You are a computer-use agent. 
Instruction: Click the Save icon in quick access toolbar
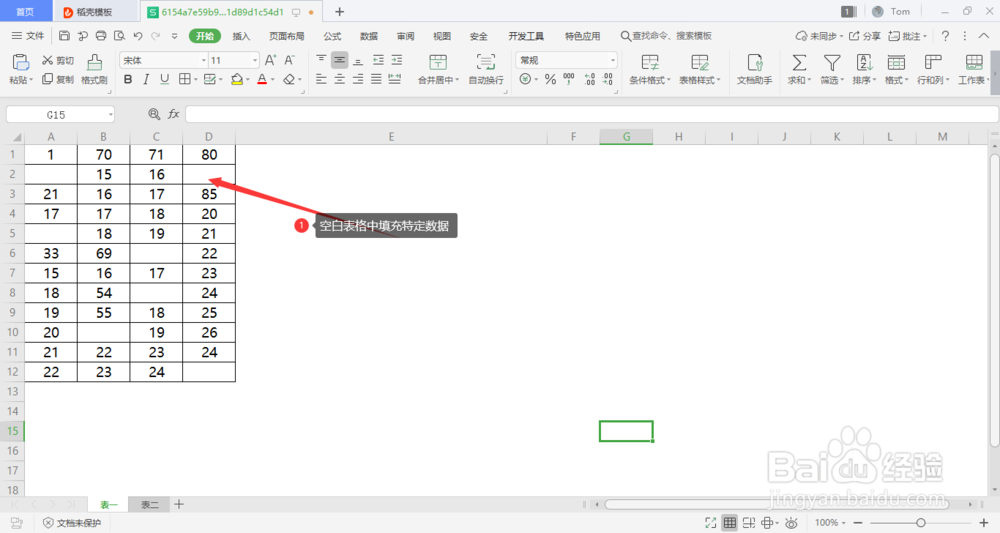pos(64,36)
